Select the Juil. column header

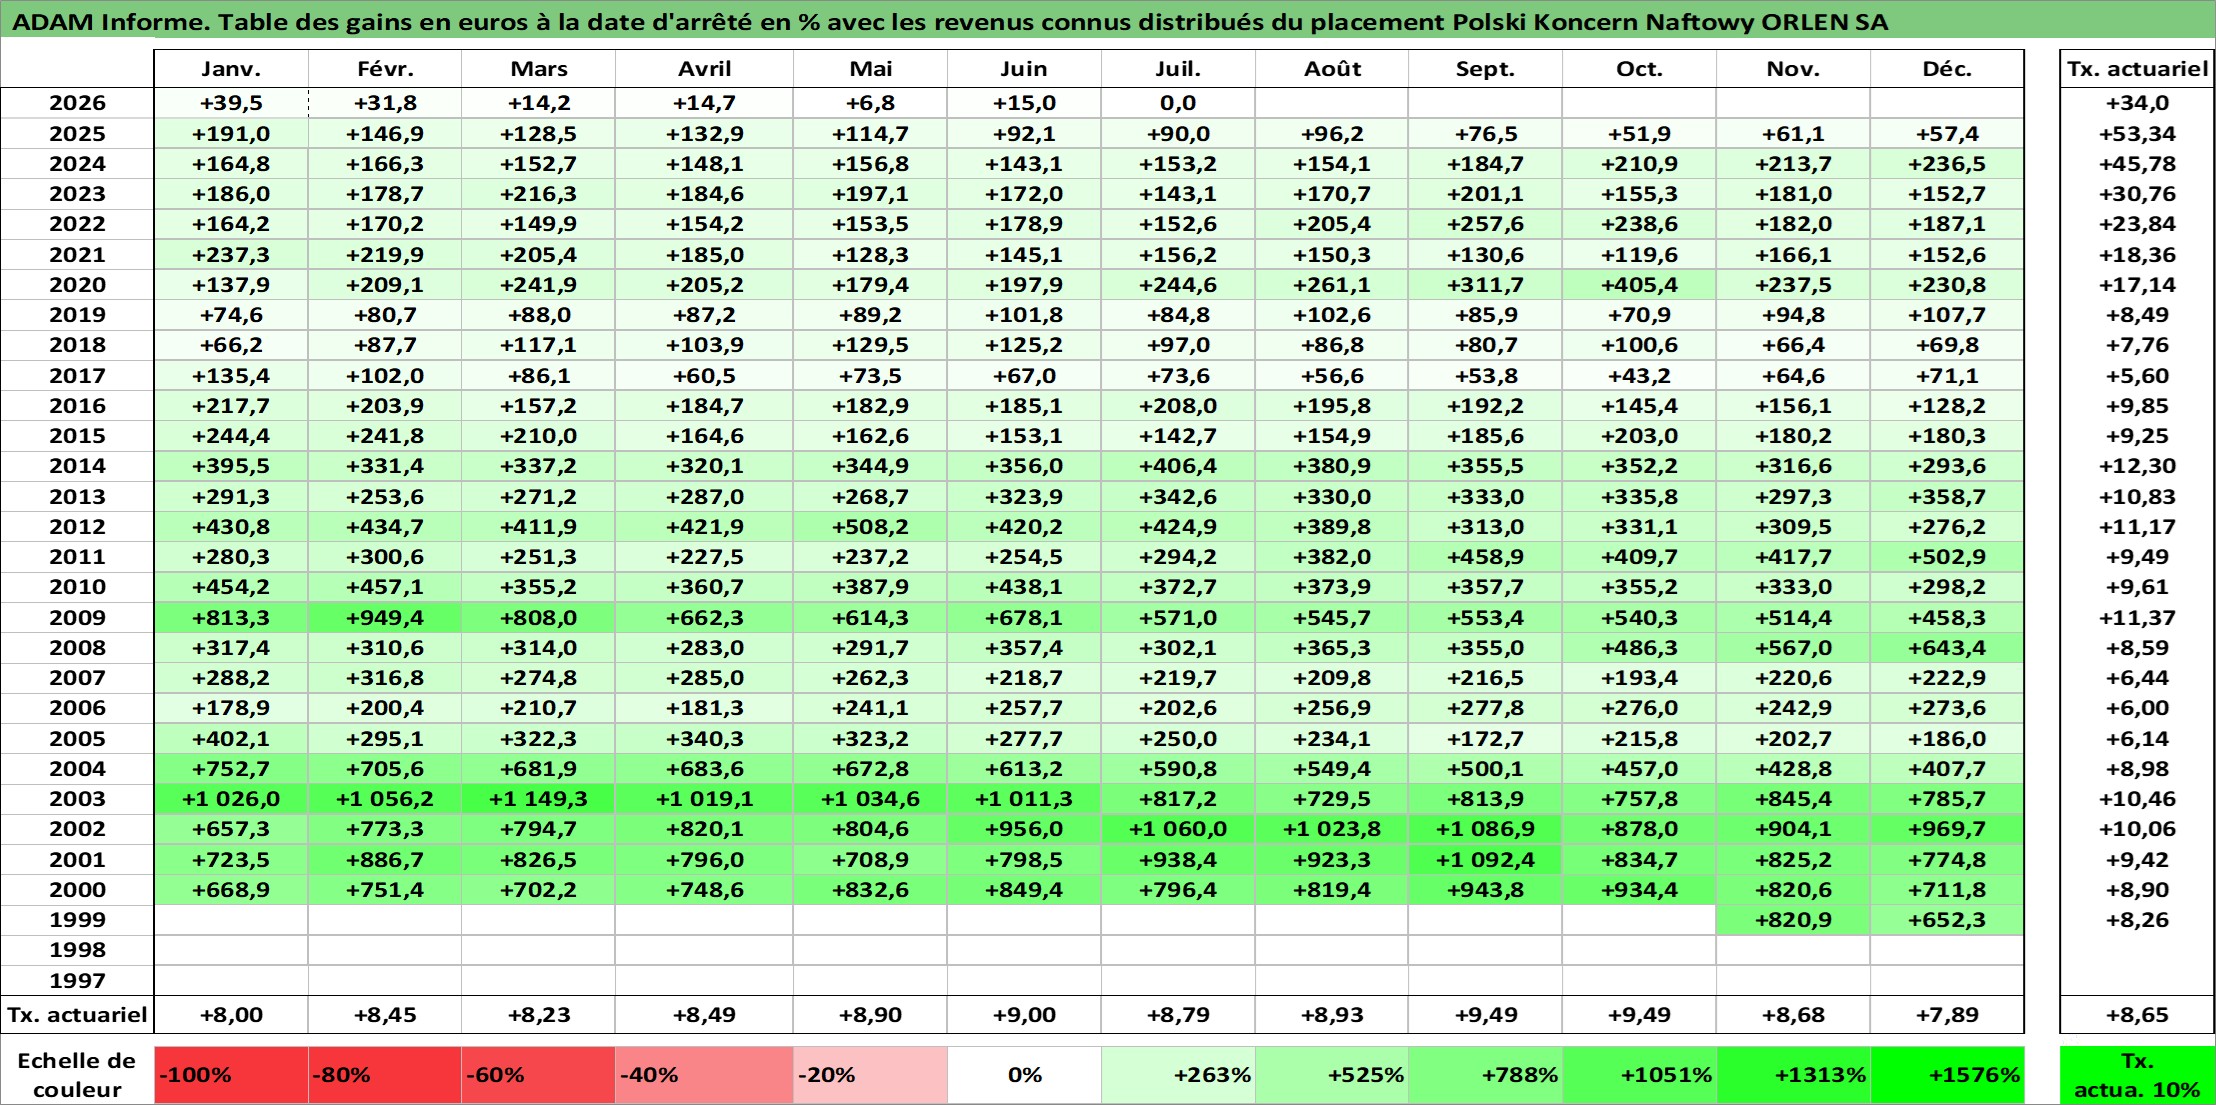coord(1178,69)
